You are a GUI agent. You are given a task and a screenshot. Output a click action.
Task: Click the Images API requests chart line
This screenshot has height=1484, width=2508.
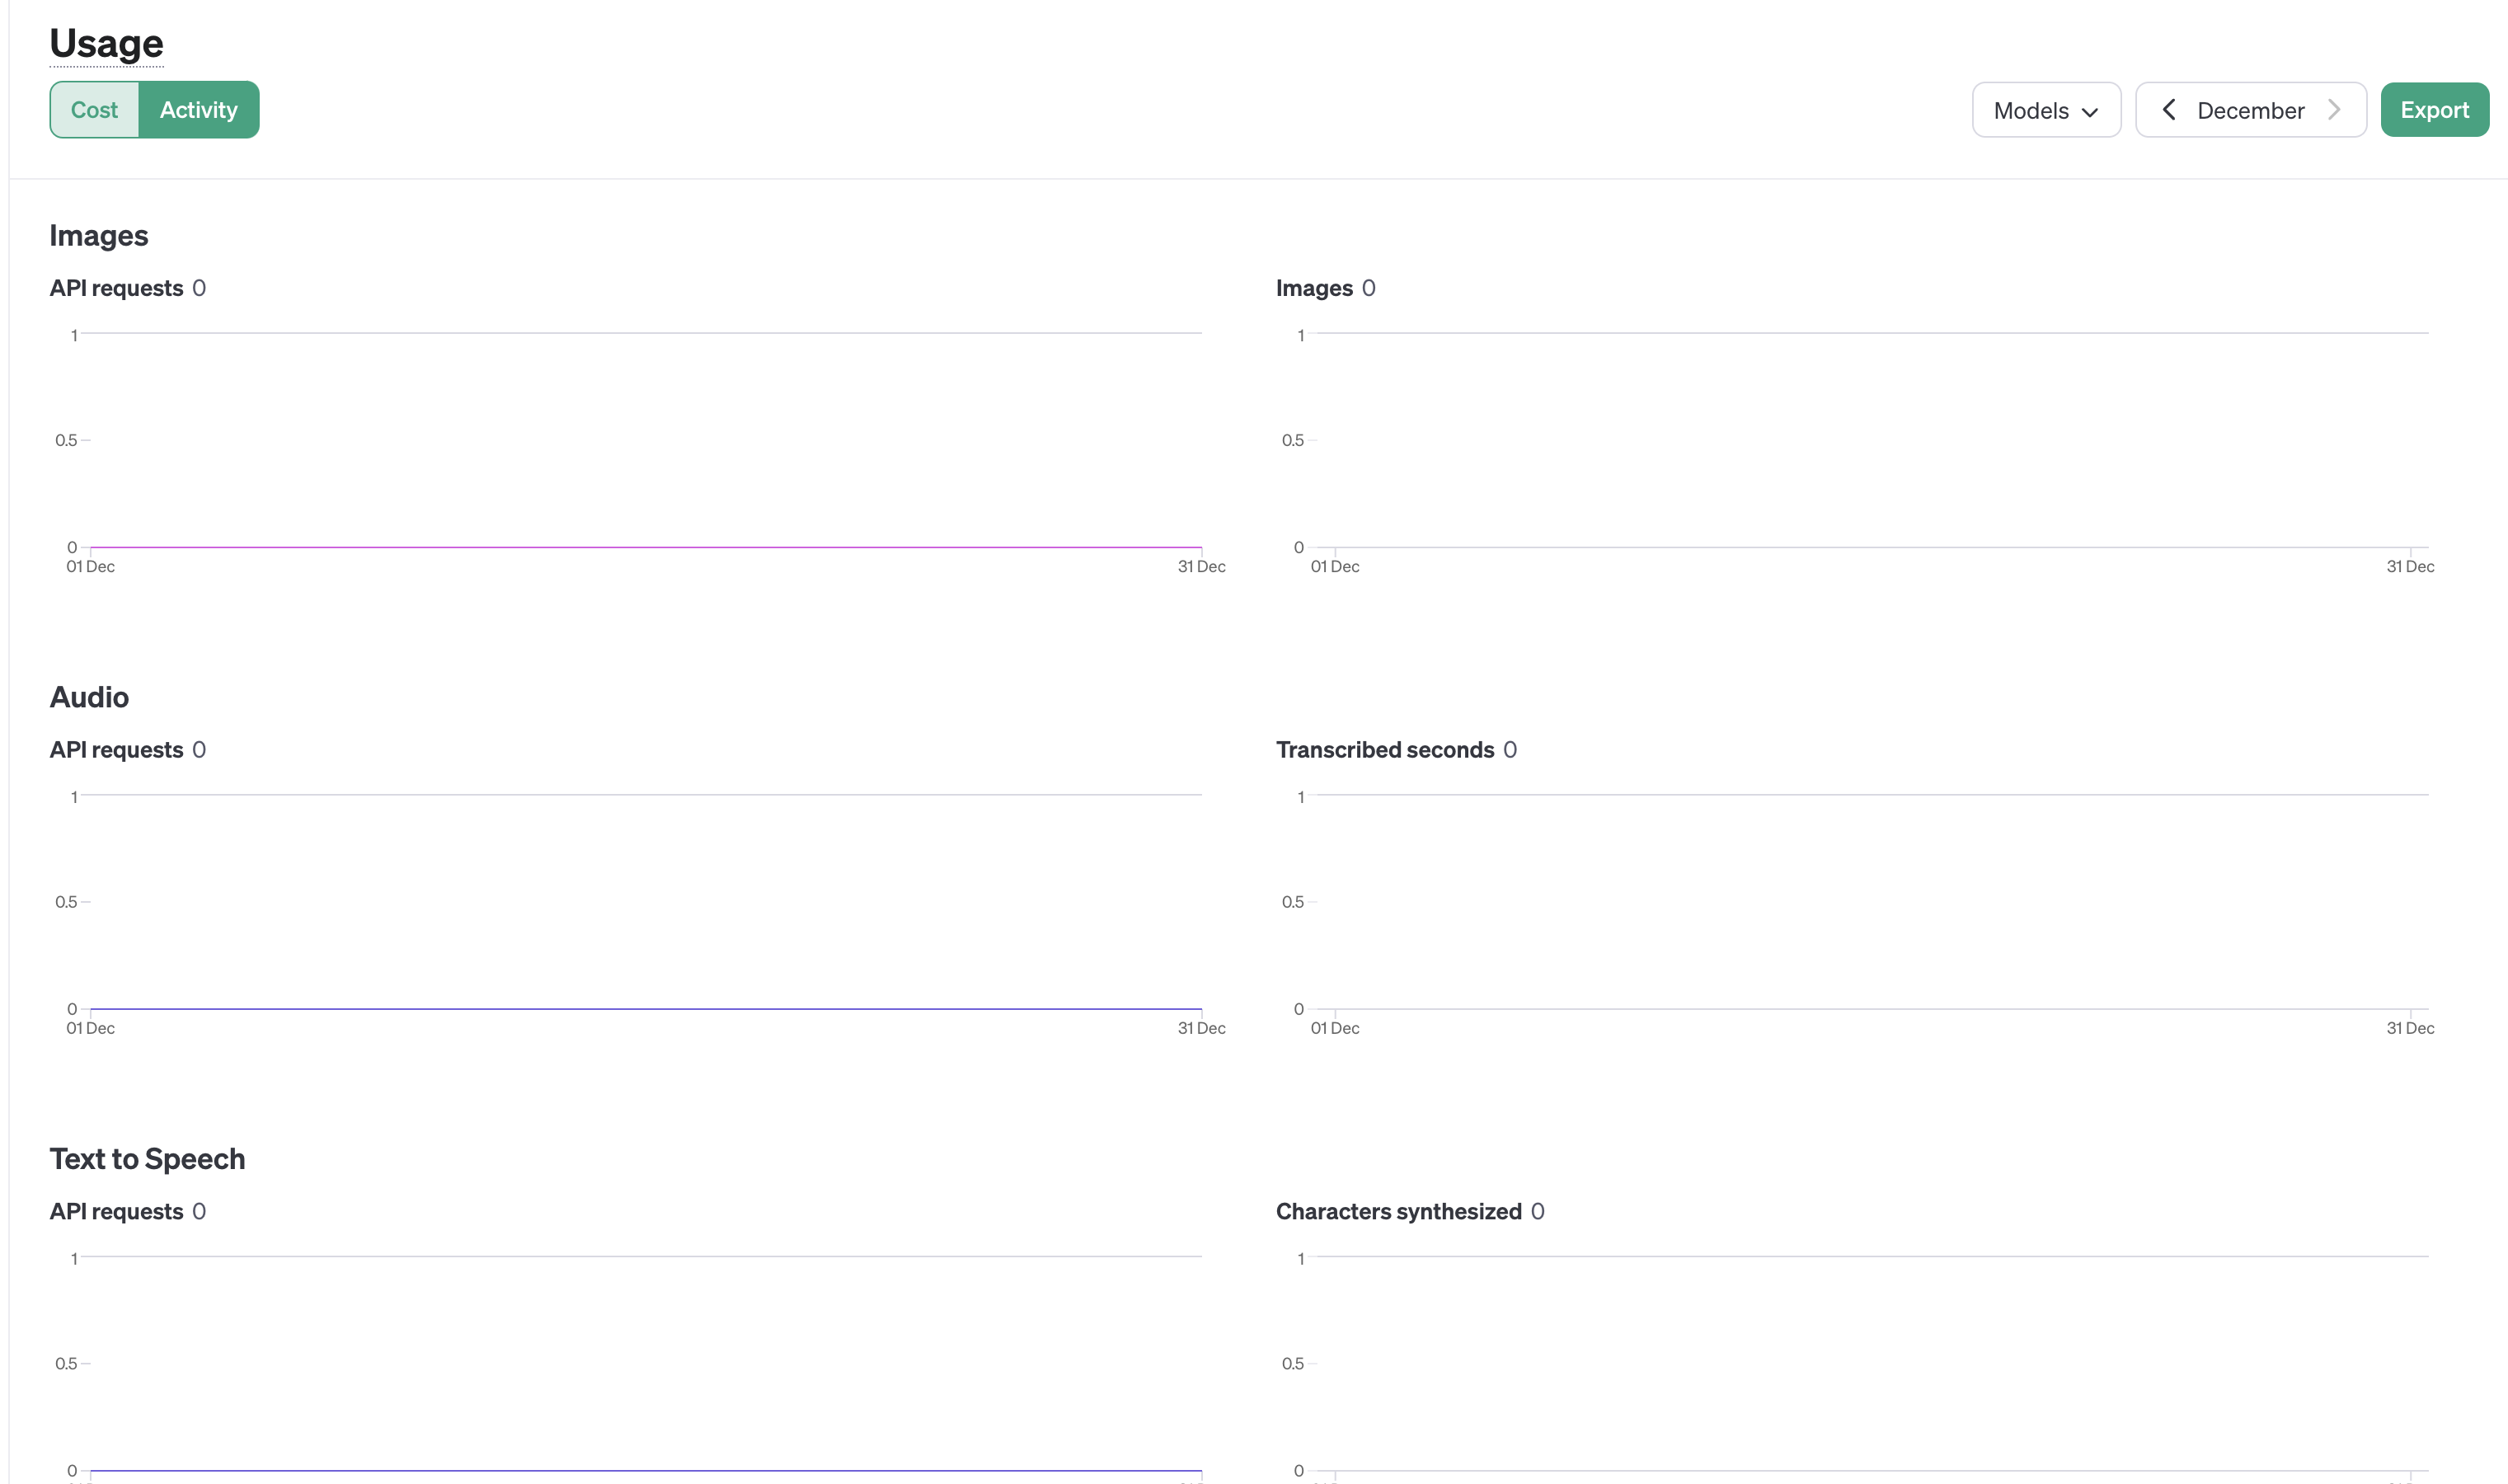pyautogui.click(x=645, y=547)
